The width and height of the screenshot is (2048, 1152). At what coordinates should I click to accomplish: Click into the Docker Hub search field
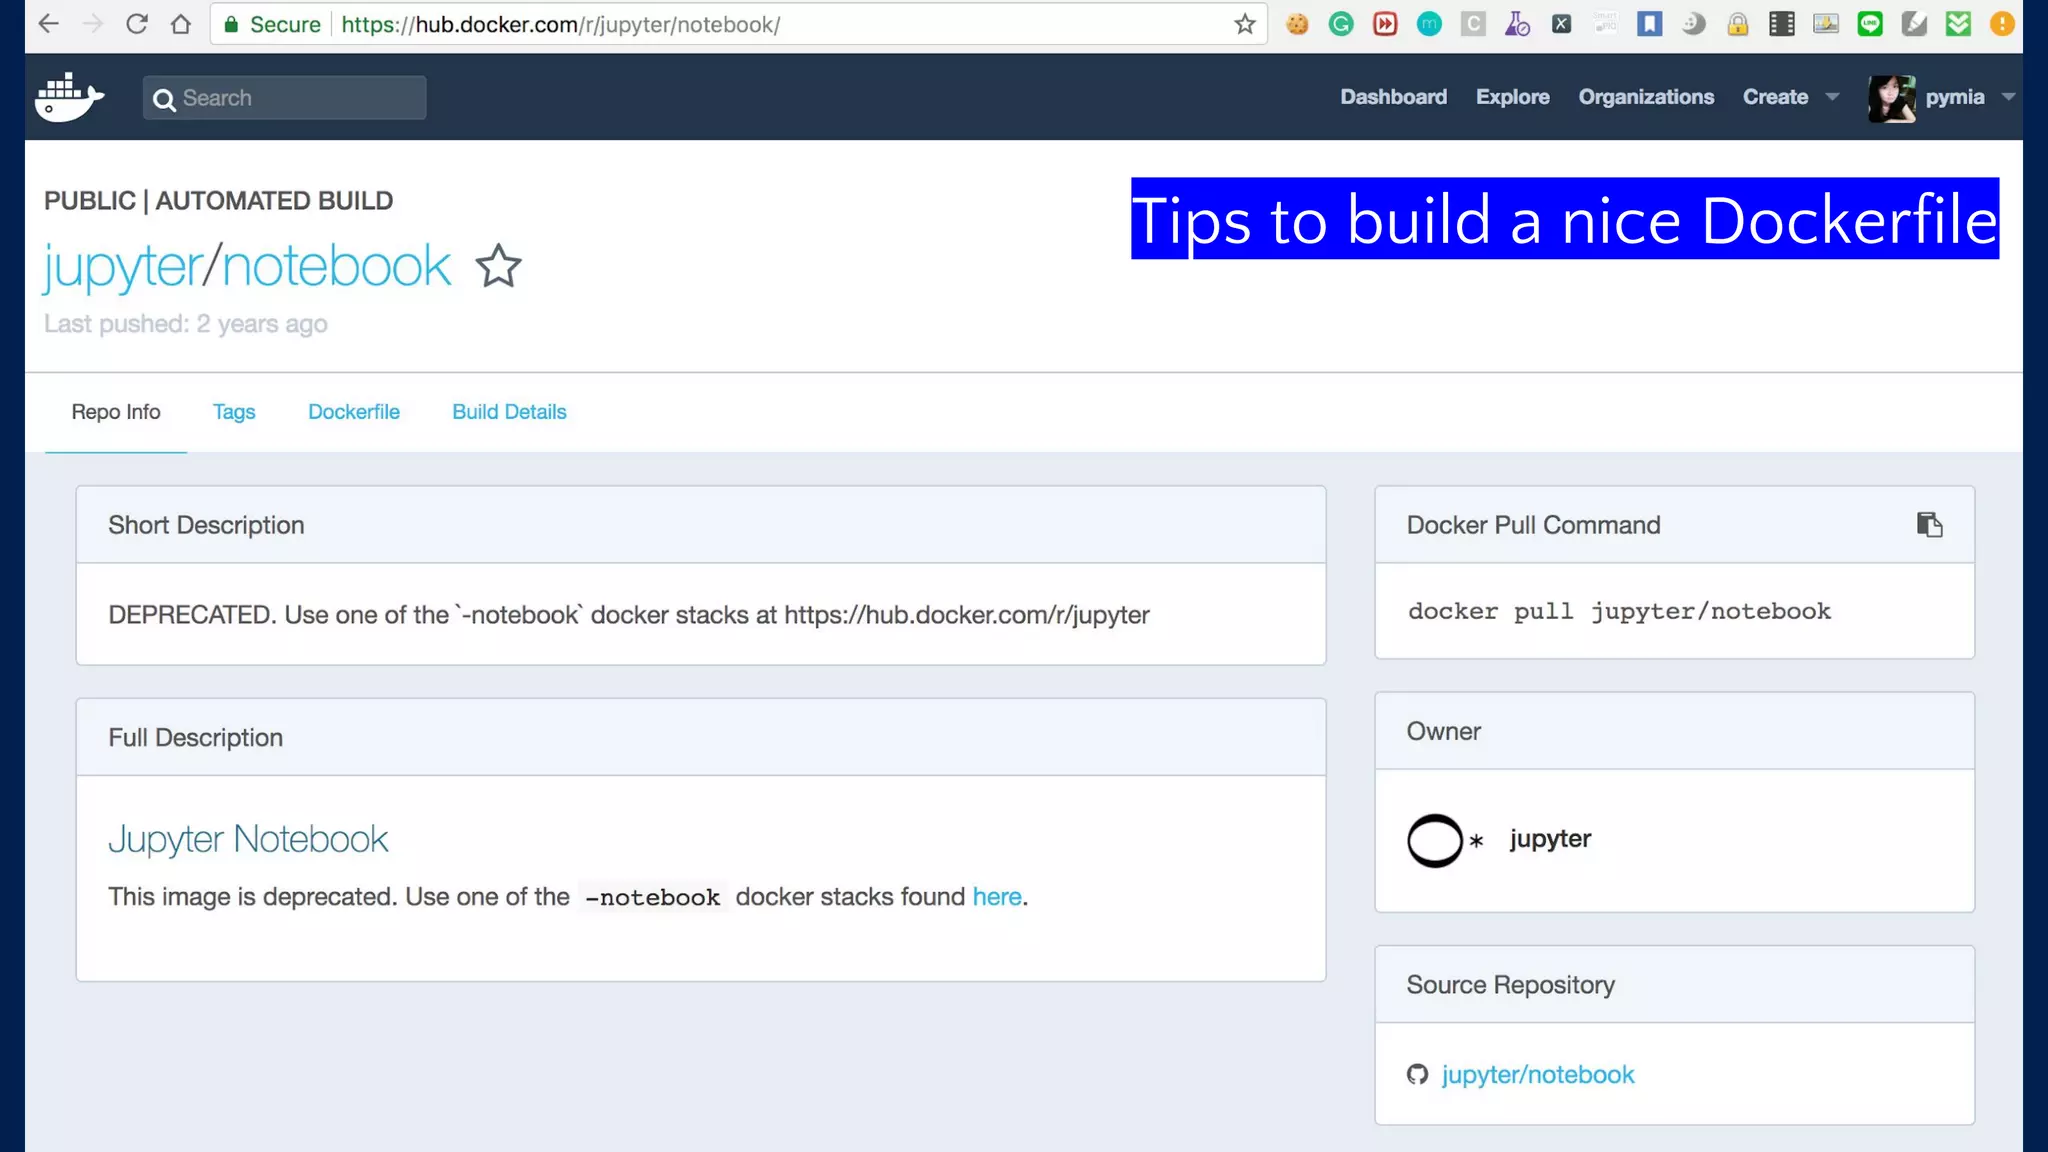tap(284, 98)
